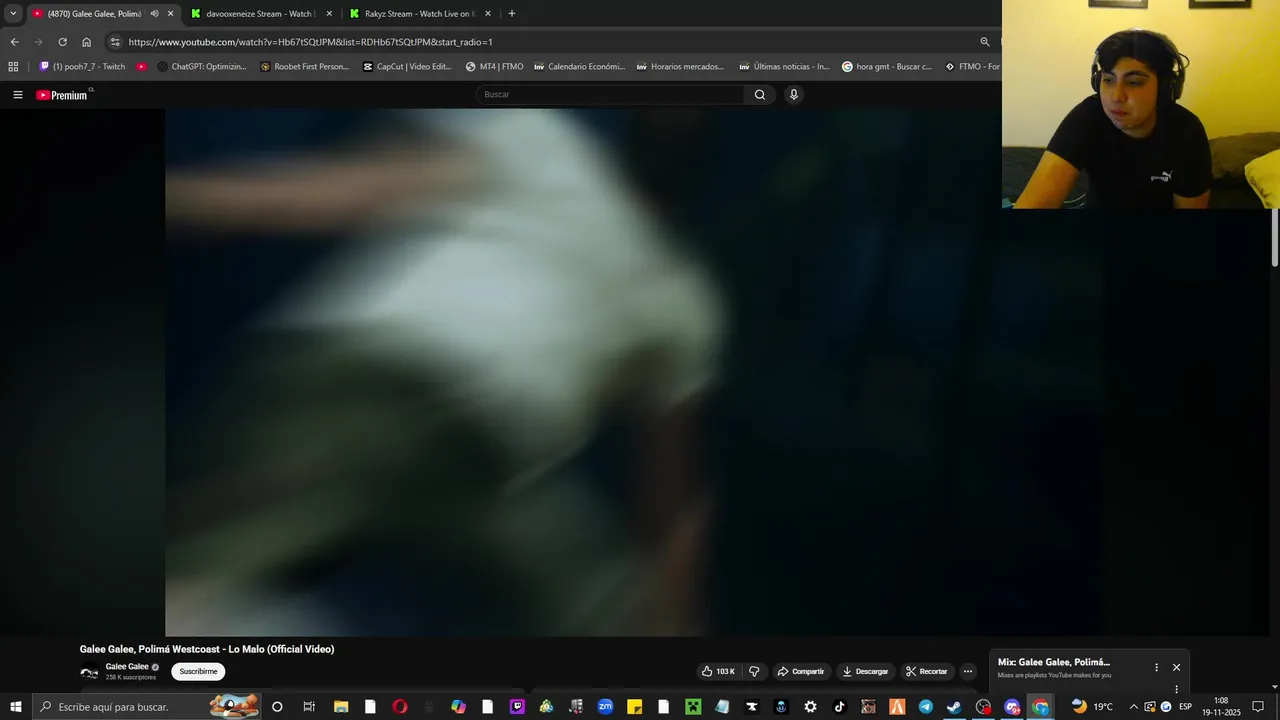Open the Compartir share dialog

tap(801, 671)
